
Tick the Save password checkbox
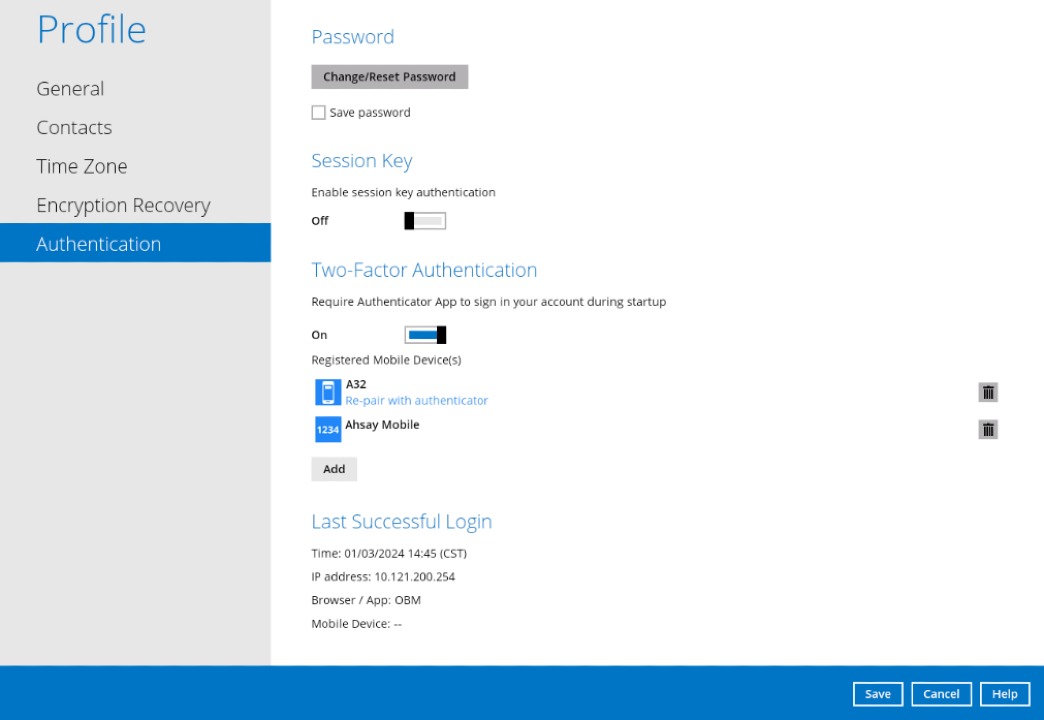(319, 113)
